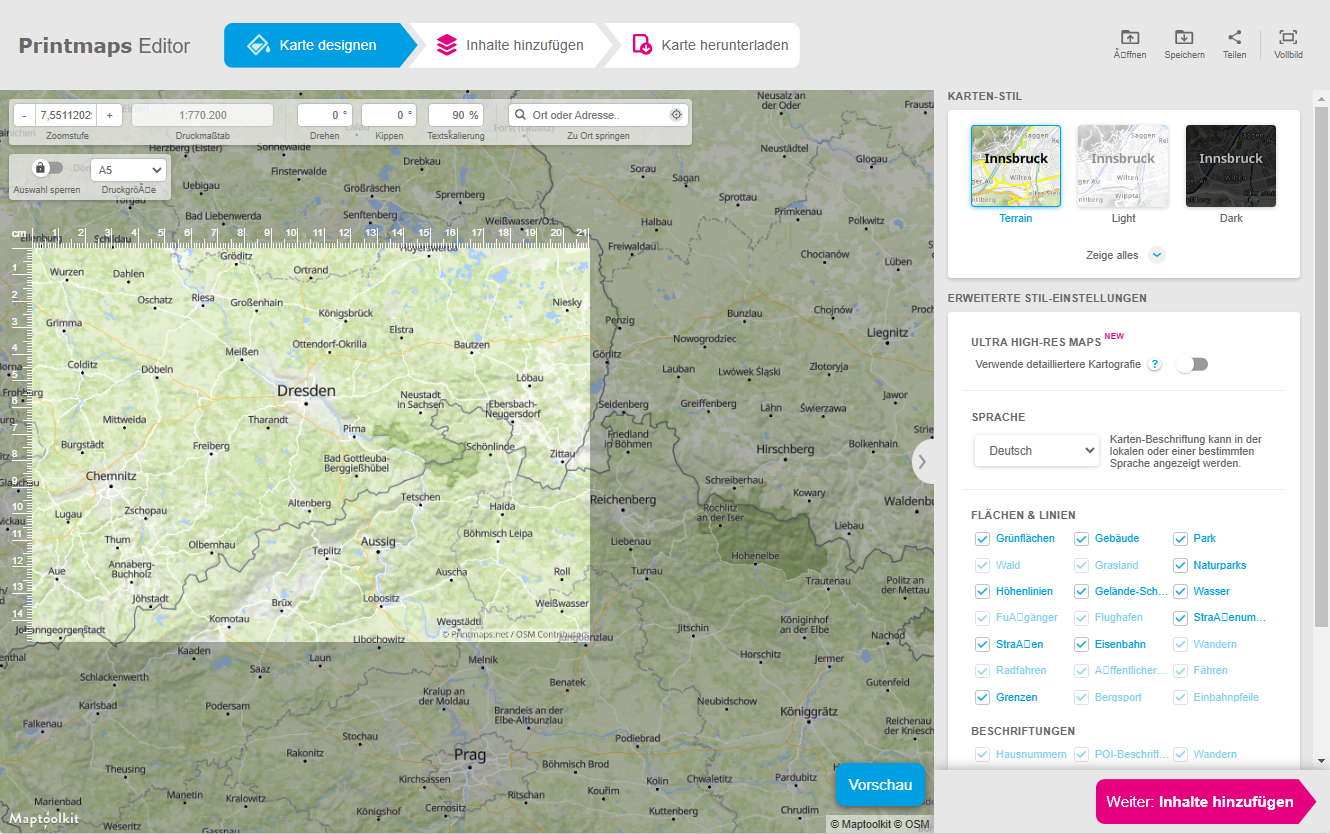
Task: Click the Karte designen paint bucket icon
Action: pos(258,45)
